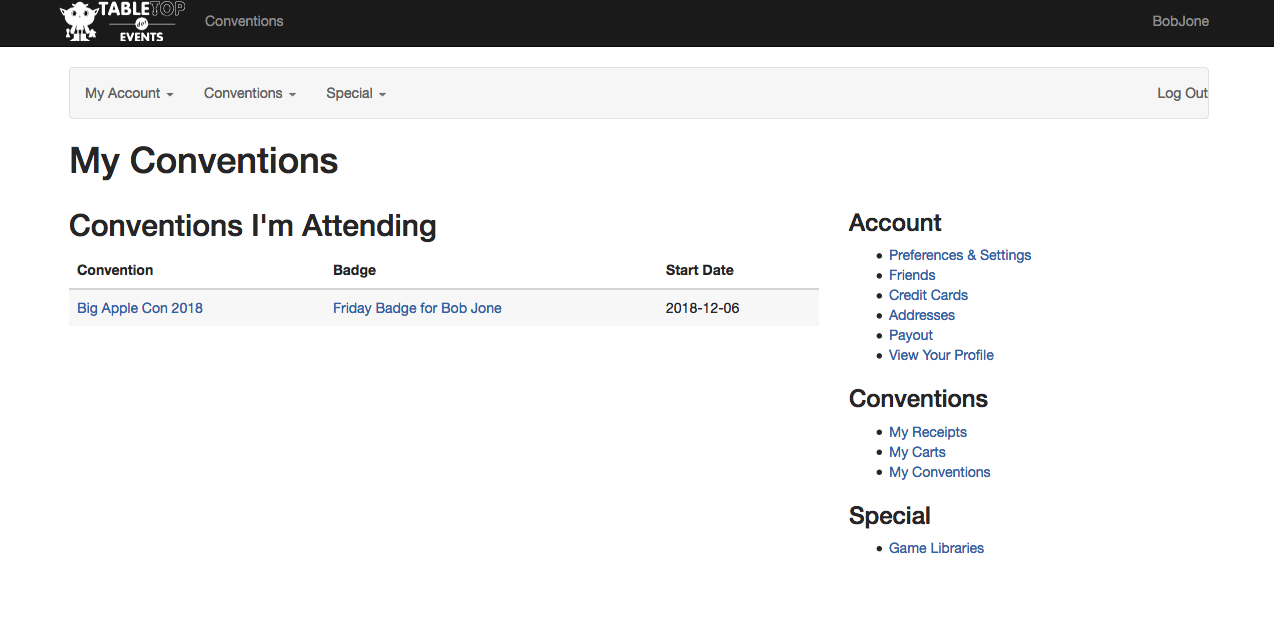Click the Start Date column header

point(699,270)
